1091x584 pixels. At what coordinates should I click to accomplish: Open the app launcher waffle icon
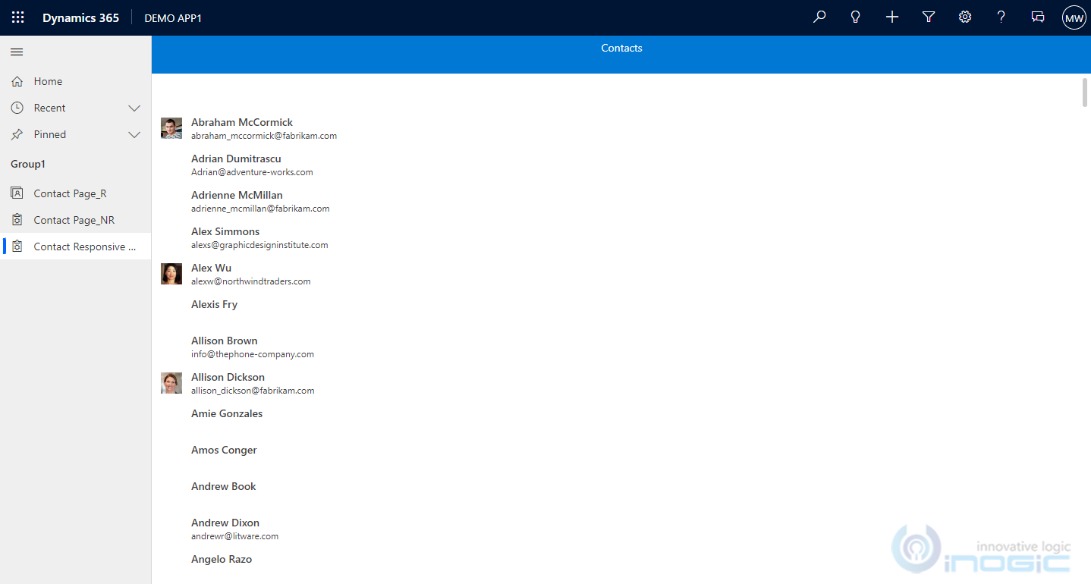coord(17,17)
